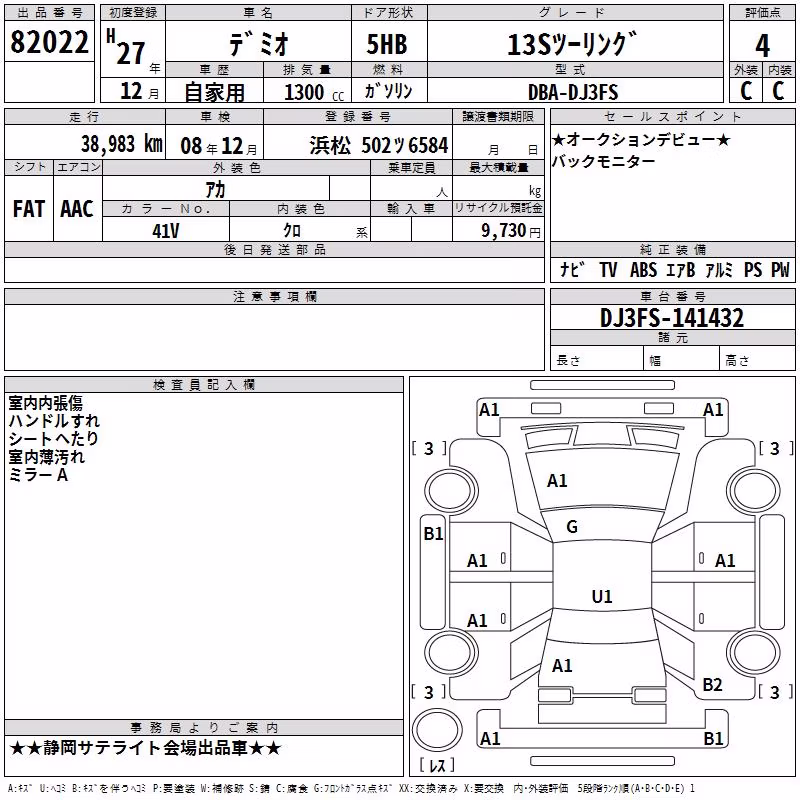Select displacement value 1300 cc
The width and height of the screenshot is (800, 800).
point(314,92)
